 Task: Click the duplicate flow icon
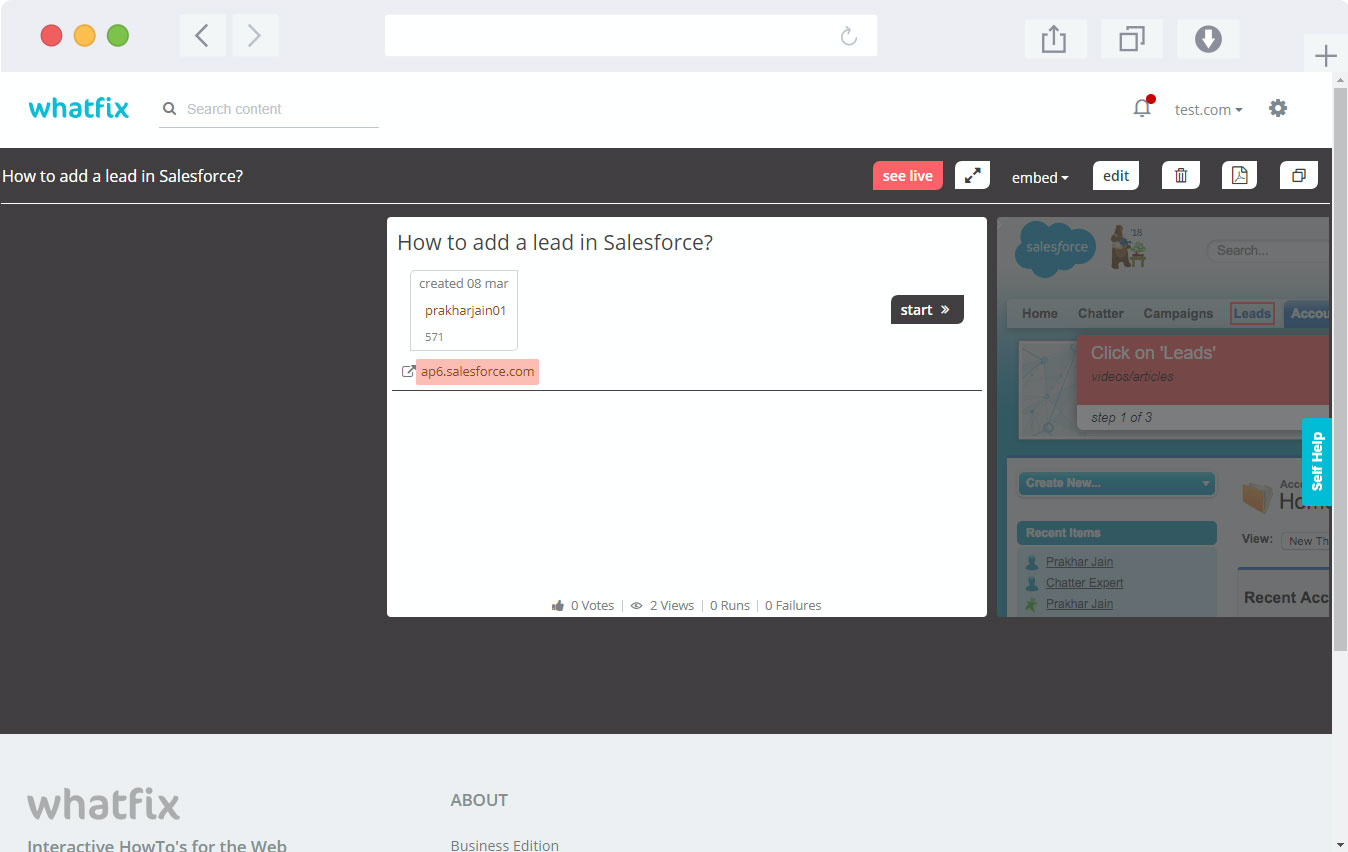[1299, 175]
